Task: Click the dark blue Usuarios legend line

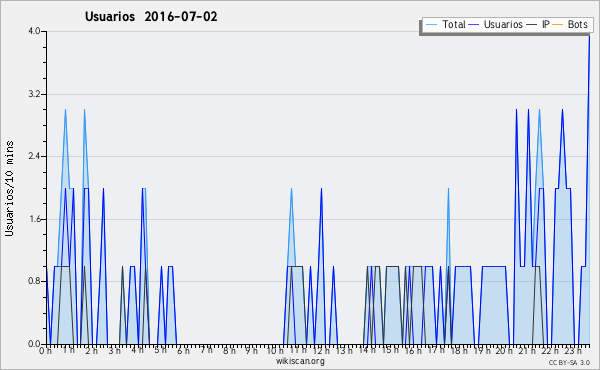Action: click(x=474, y=25)
